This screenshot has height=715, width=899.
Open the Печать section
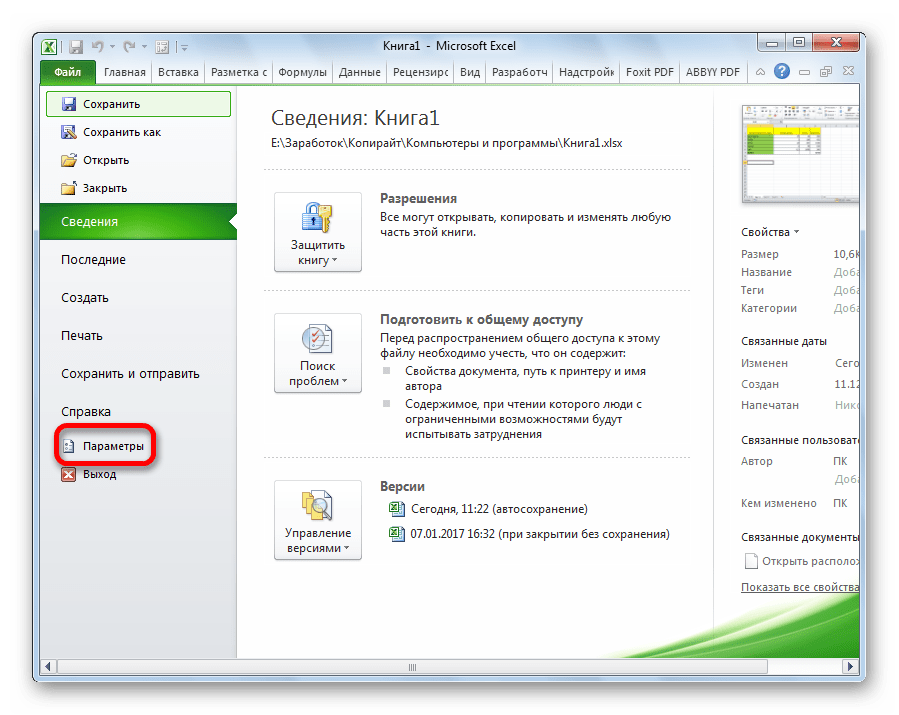point(138,335)
